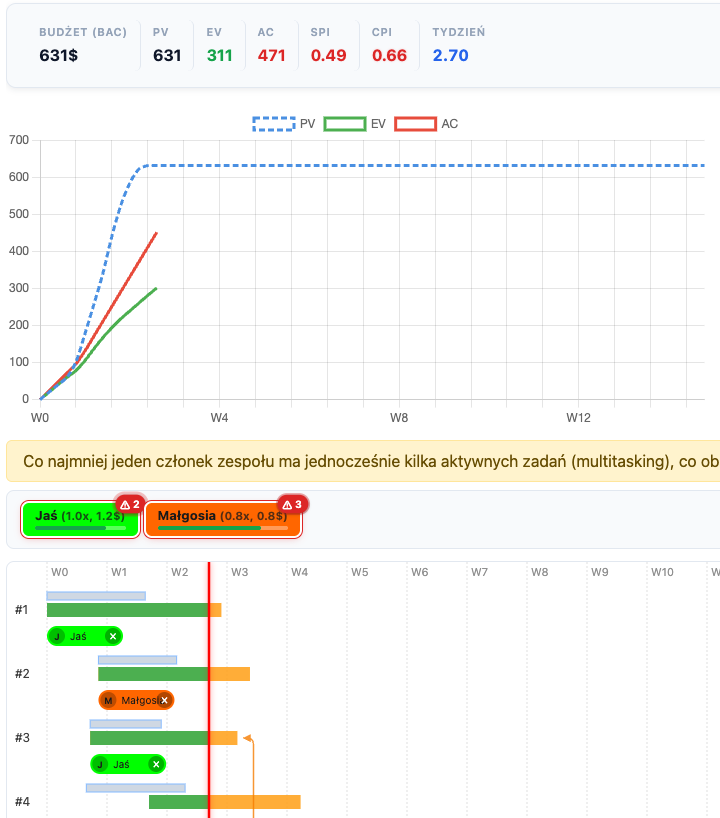
Task: Toggle the AC dataset in chart legend
Action: click(426, 124)
